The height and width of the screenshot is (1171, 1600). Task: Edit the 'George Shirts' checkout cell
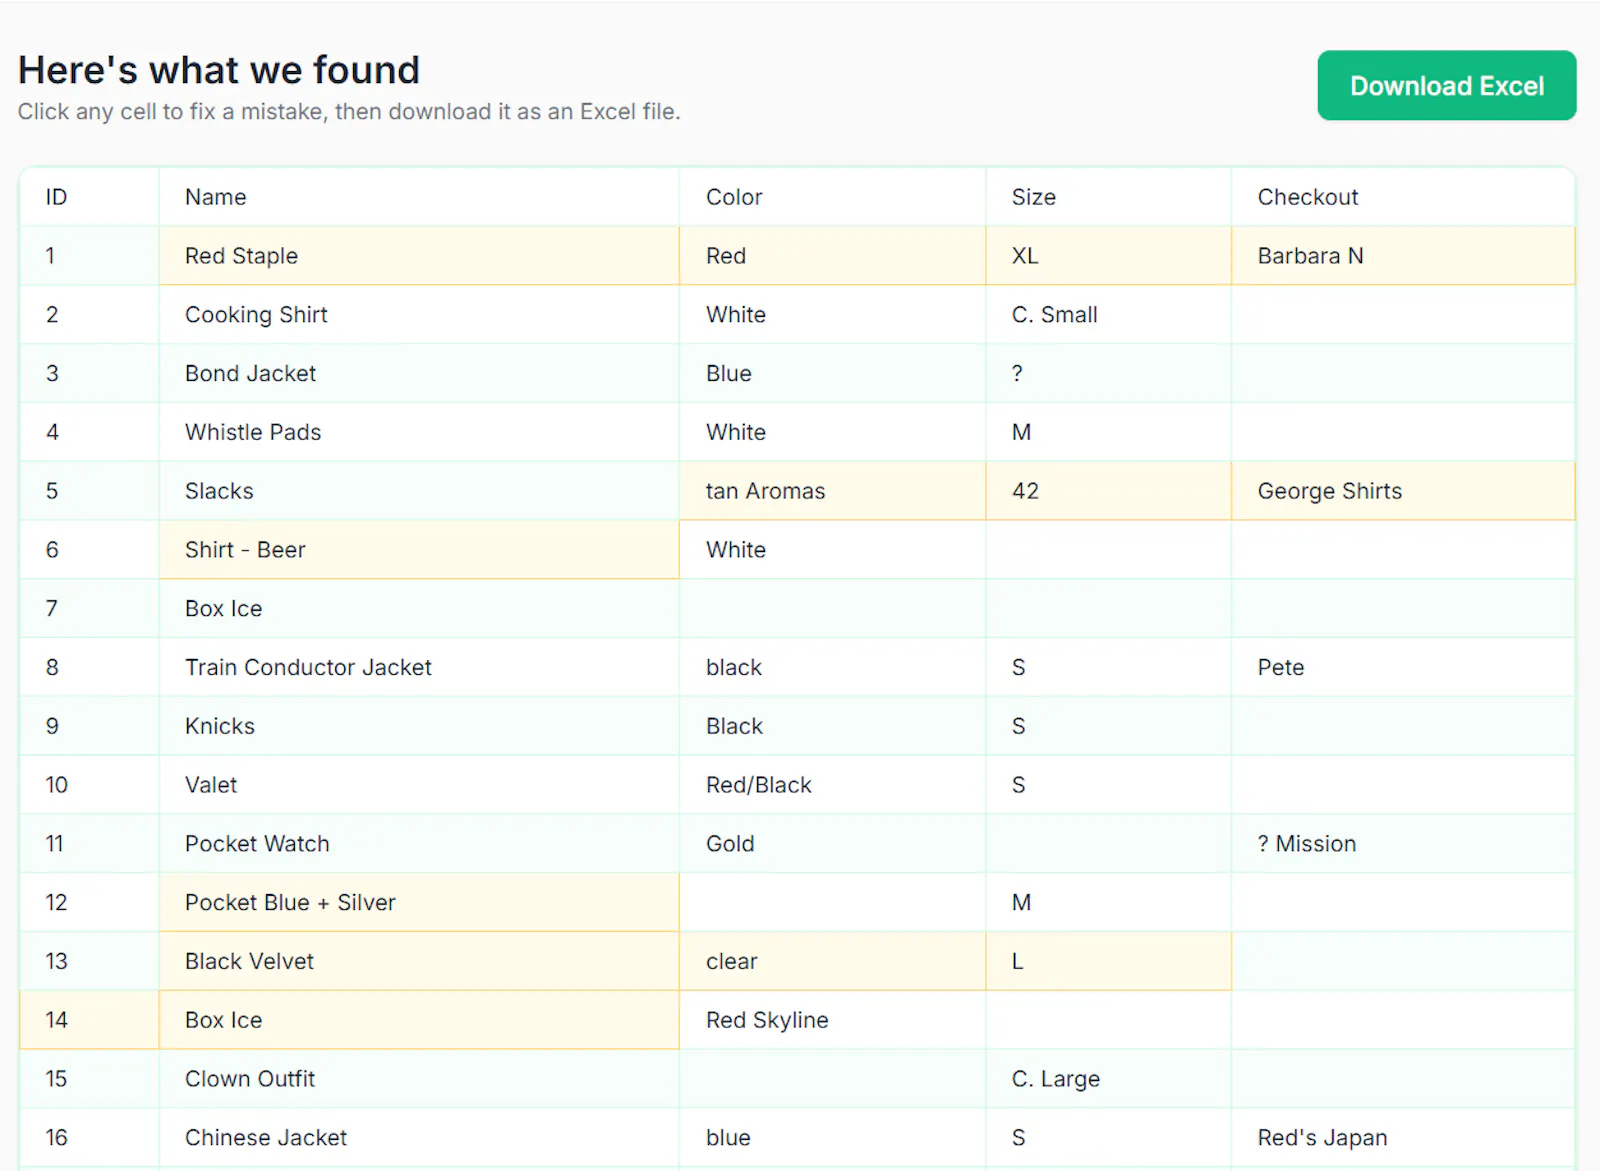click(x=1403, y=491)
